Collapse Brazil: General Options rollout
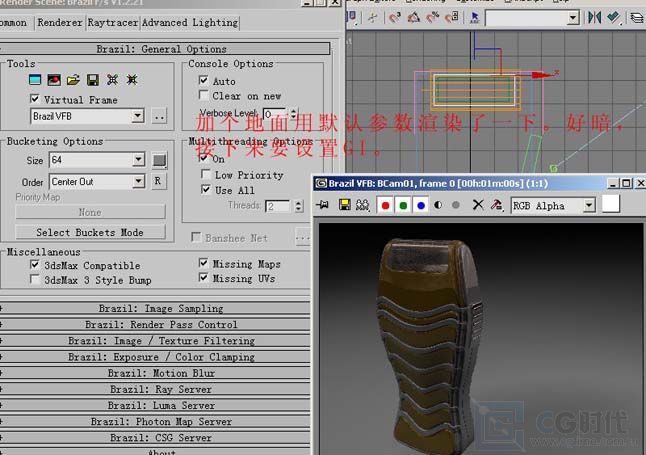Screen dimensions: 646x455 tap(165, 49)
